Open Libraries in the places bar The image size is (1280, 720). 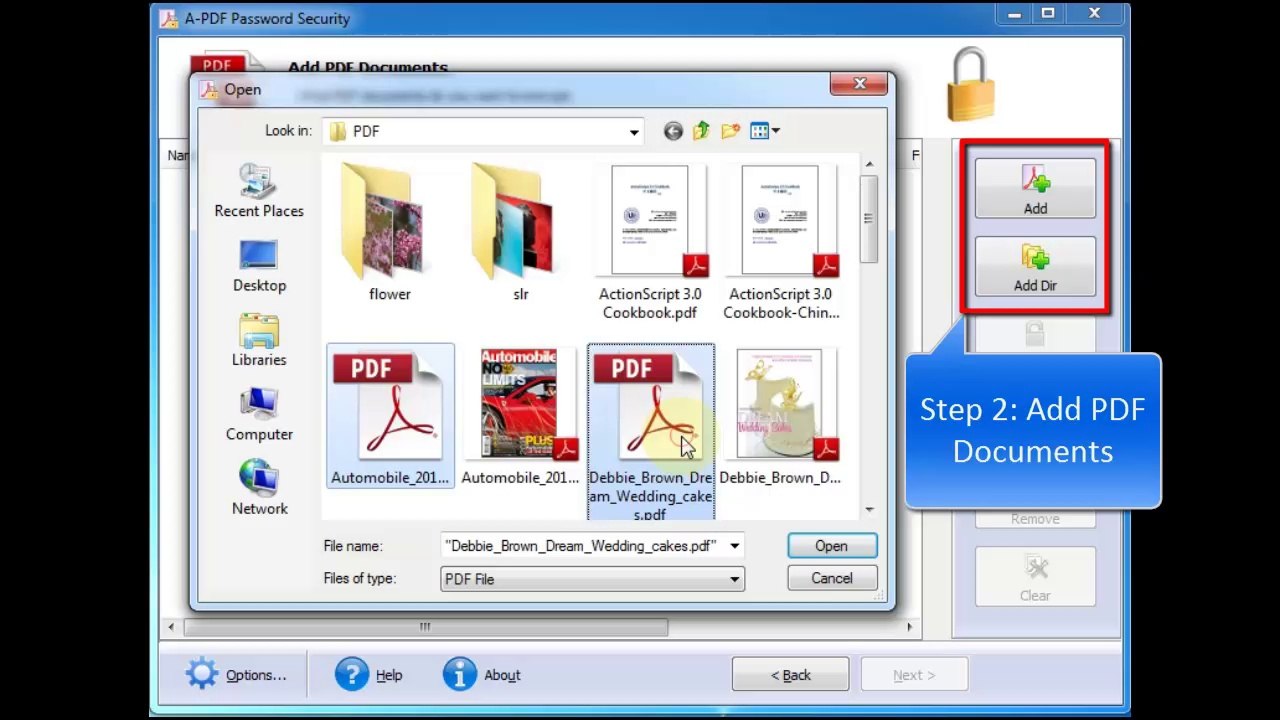tap(259, 340)
